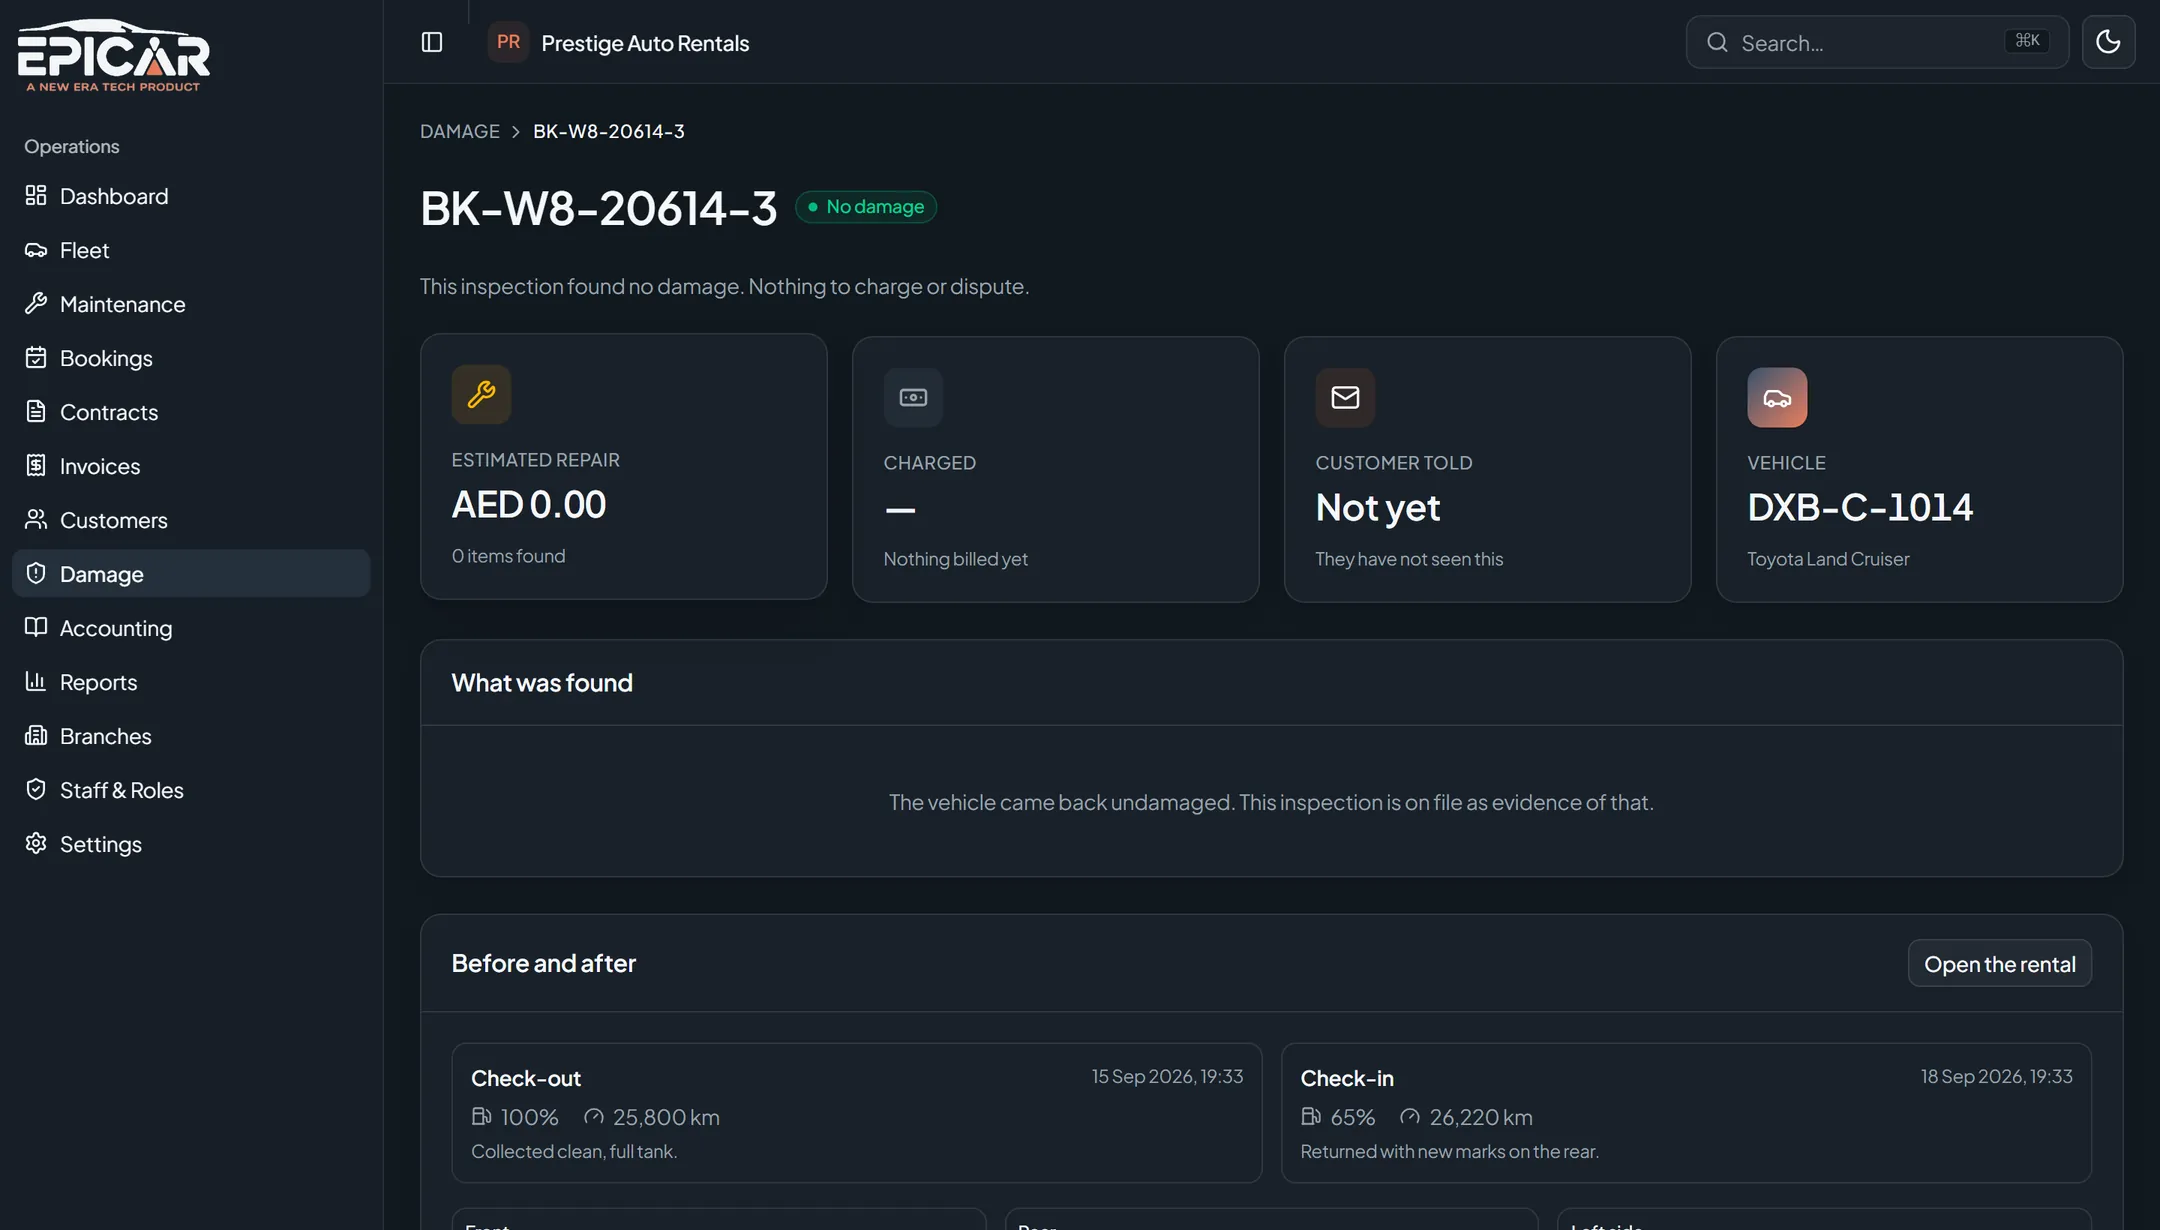Click the 65% fuel level value
Image resolution: width=2160 pixels, height=1230 pixels.
coord(1353,1117)
